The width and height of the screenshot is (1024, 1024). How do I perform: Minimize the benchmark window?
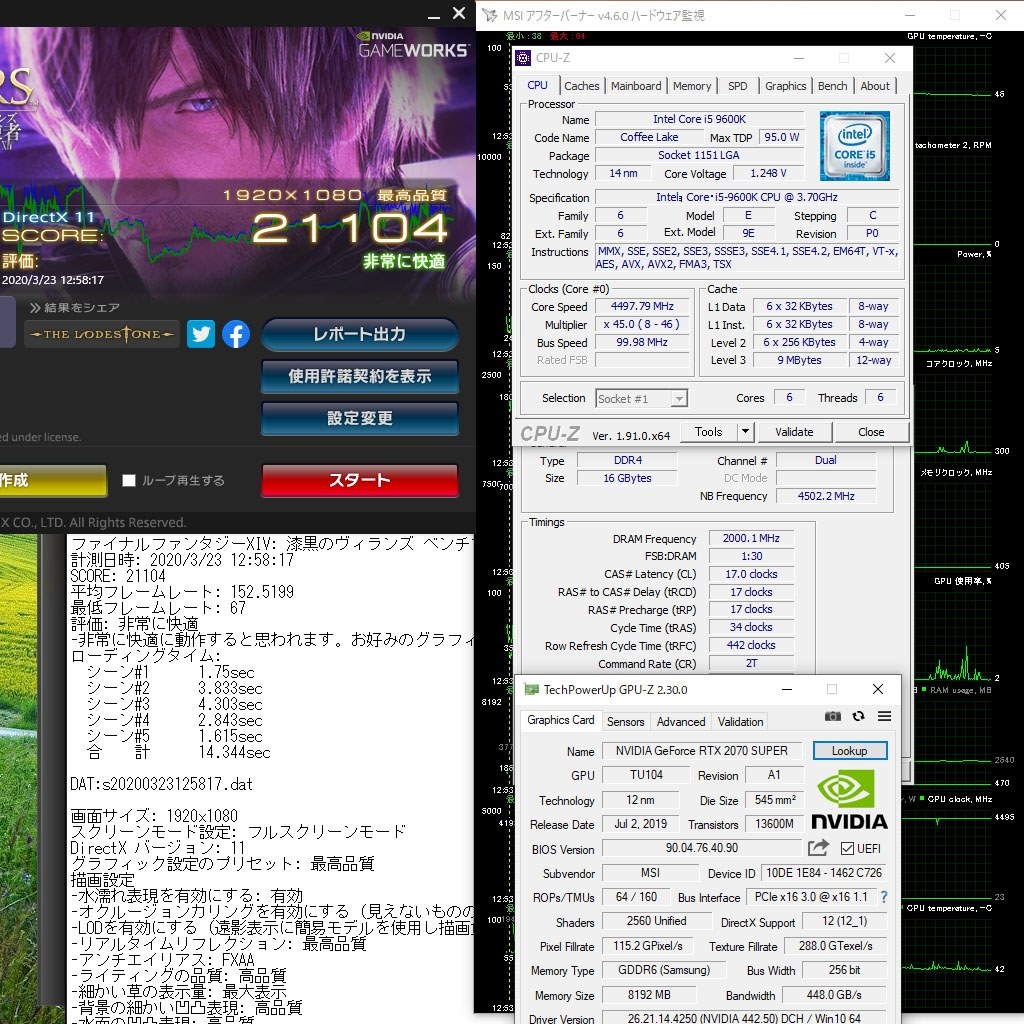[434, 15]
